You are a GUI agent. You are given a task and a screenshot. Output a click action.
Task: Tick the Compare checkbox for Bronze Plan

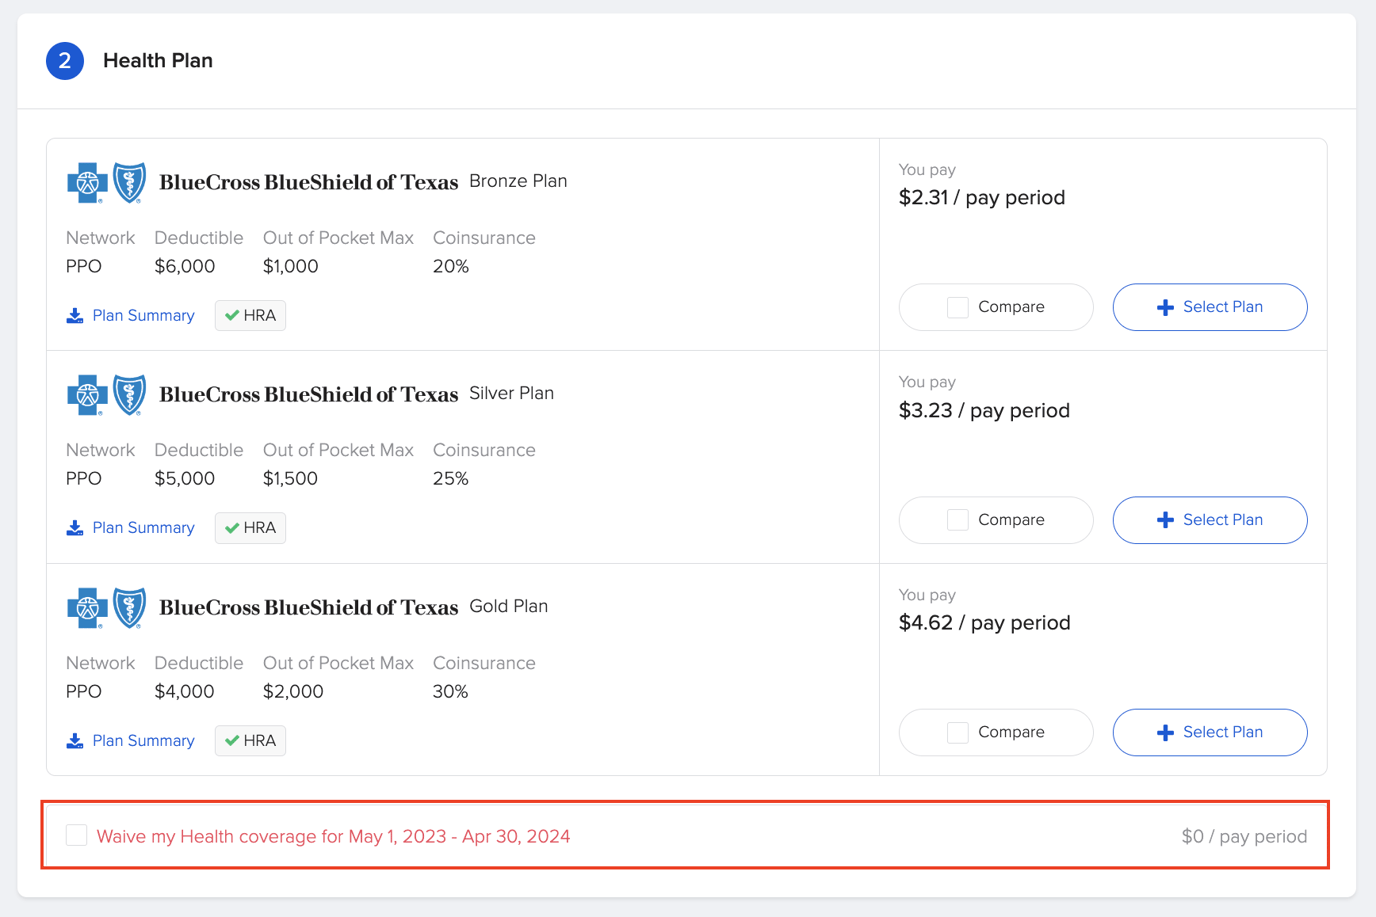[957, 307]
